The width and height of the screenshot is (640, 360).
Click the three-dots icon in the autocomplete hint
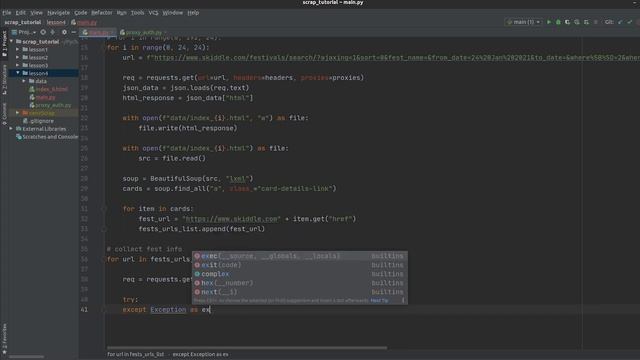403,300
